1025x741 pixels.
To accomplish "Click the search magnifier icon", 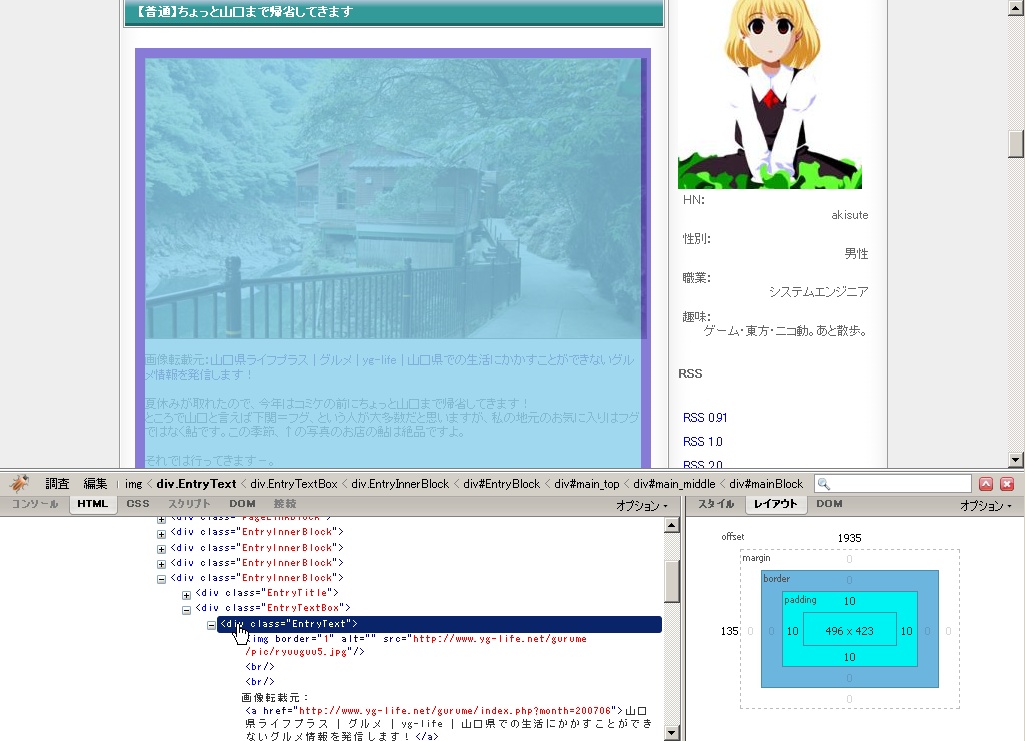I will (824, 484).
